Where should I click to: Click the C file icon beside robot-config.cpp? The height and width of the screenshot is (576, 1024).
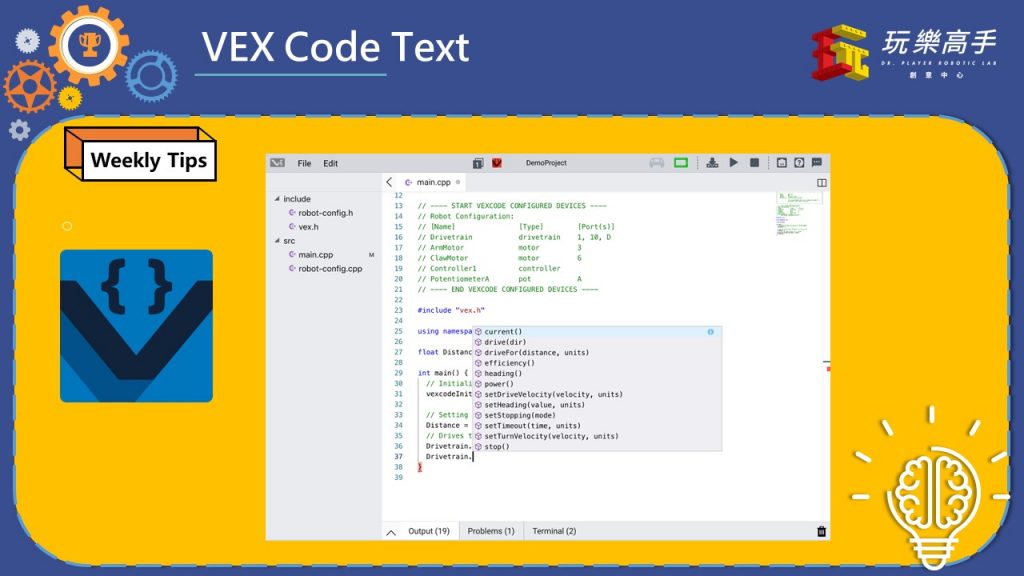coord(292,268)
